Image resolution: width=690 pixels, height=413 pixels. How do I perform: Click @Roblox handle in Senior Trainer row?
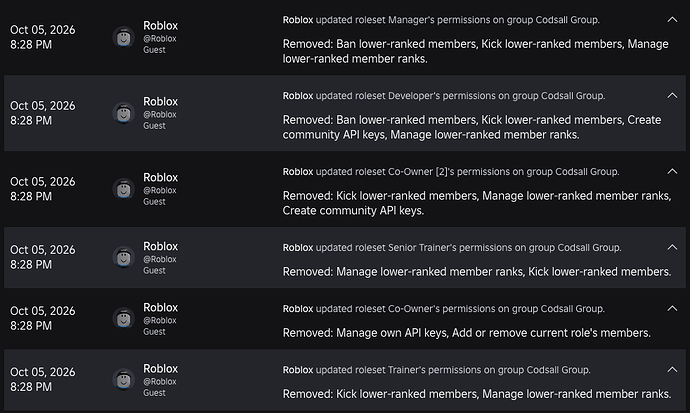(160, 259)
